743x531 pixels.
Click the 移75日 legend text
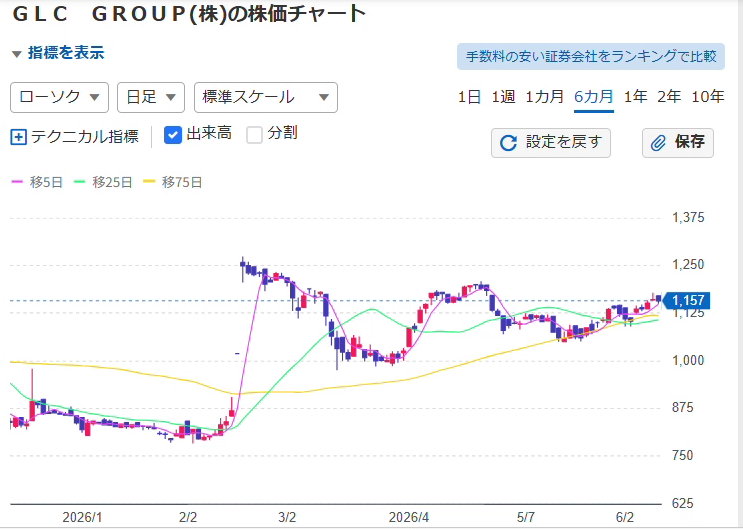(182, 182)
